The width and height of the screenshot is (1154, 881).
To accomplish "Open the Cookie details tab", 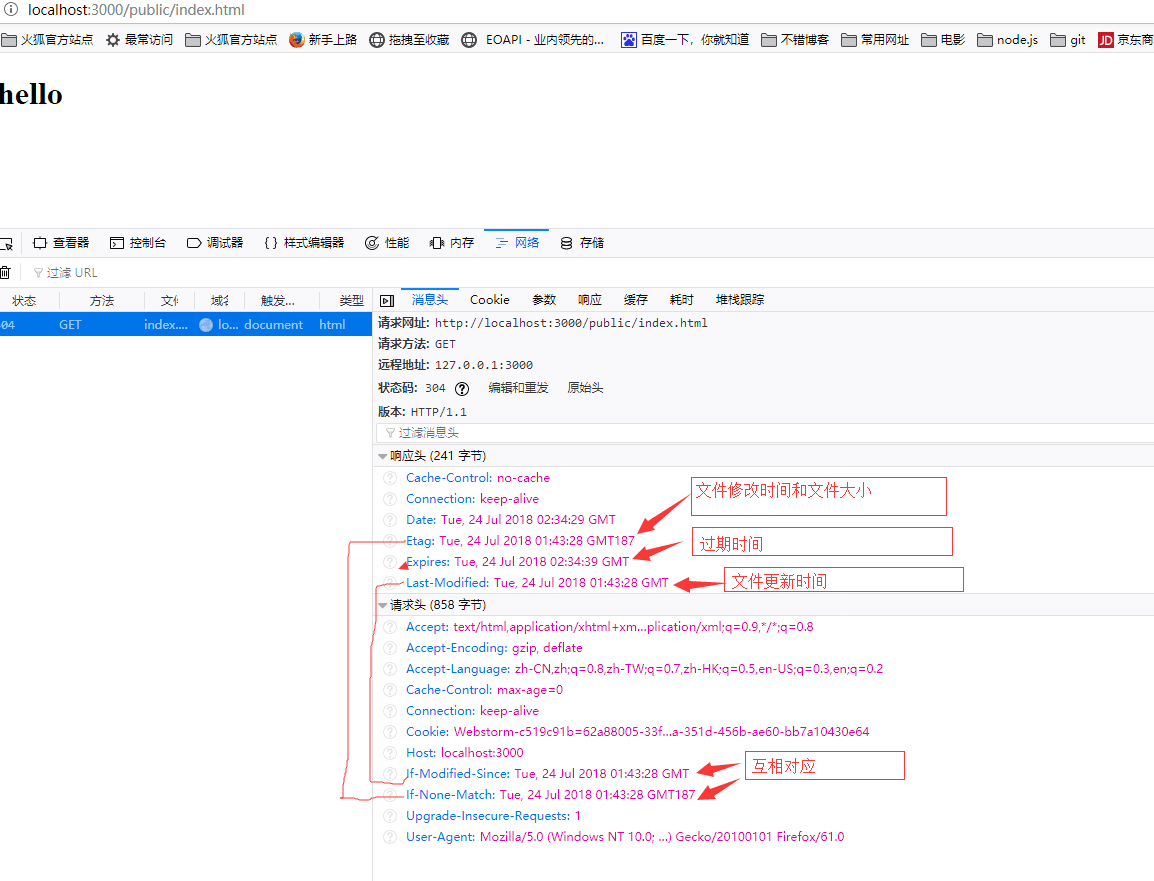I will tap(489, 300).
